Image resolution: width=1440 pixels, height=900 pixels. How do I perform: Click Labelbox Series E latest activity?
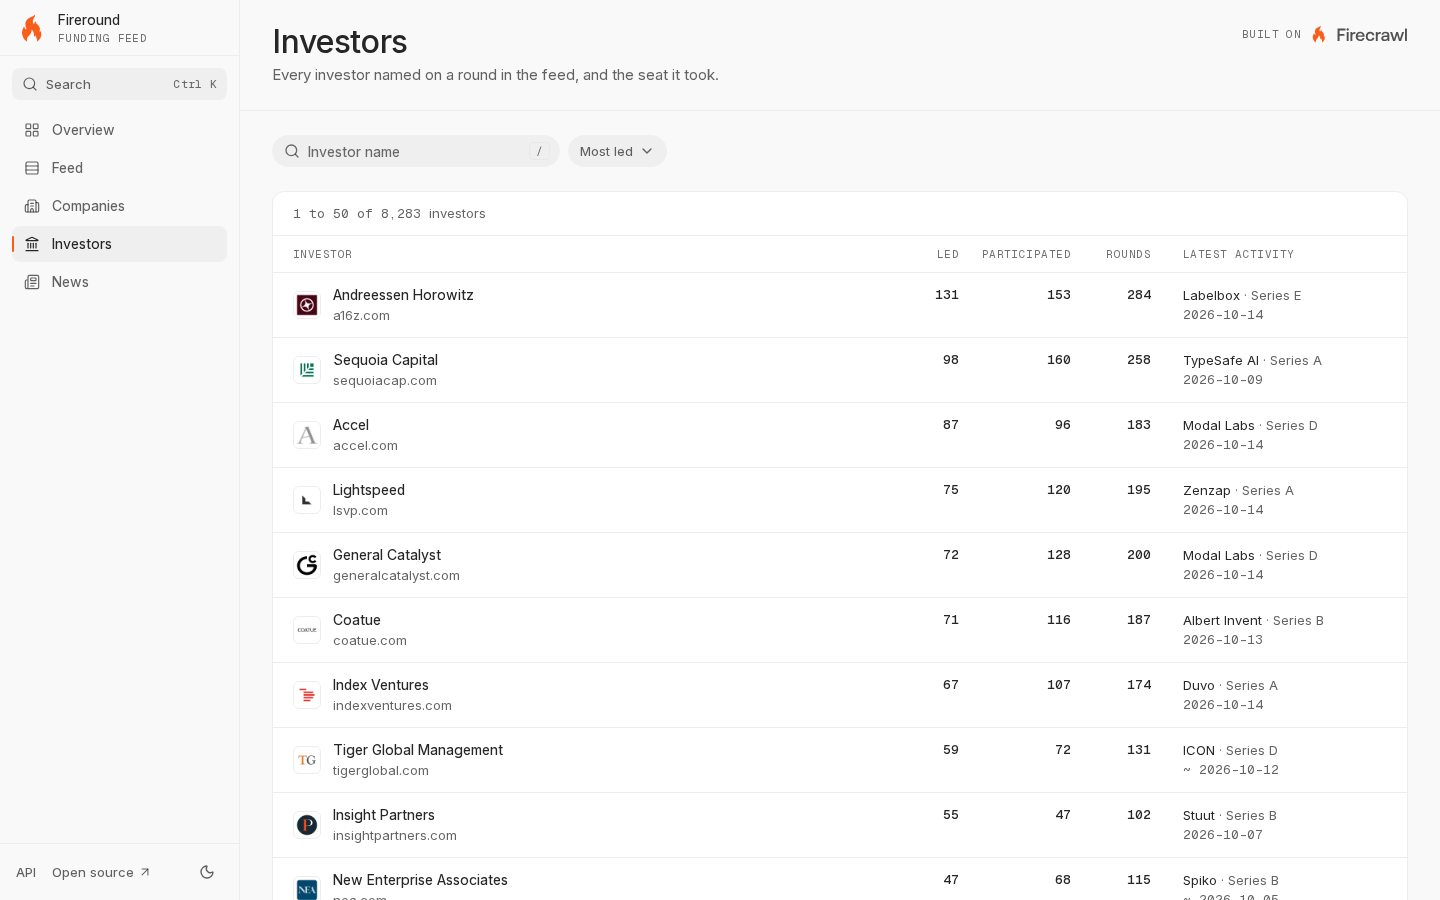tap(1242, 296)
